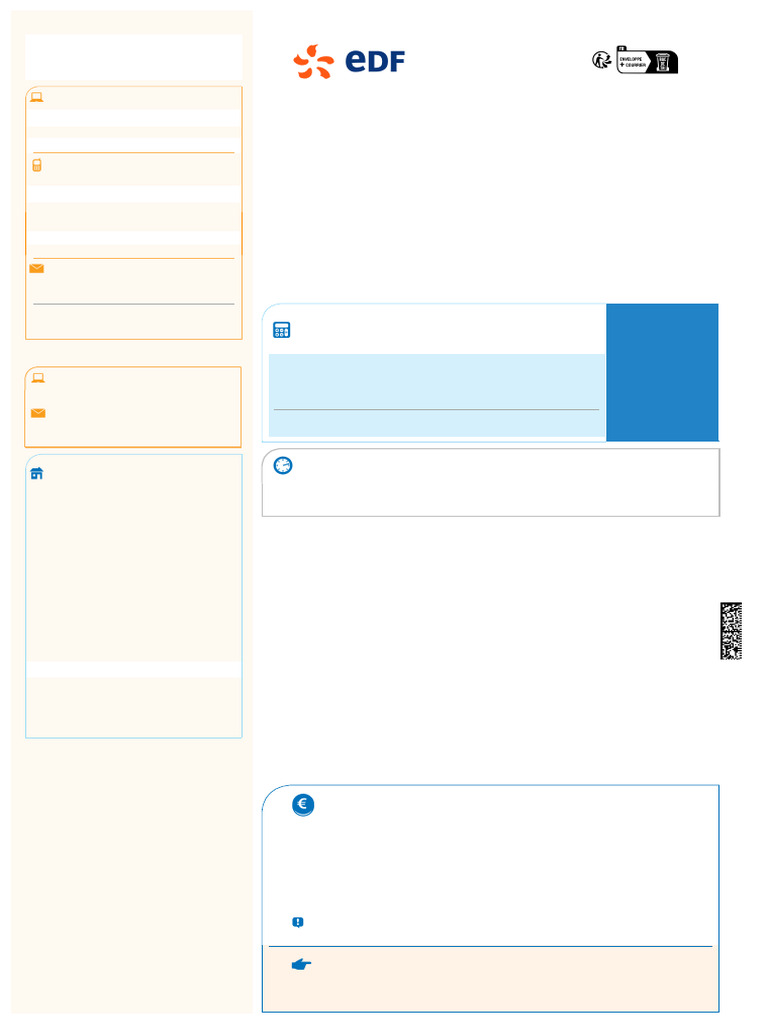Click the euro coin icon
The height and width of the screenshot is (1024, 768).
pos(303,805)
